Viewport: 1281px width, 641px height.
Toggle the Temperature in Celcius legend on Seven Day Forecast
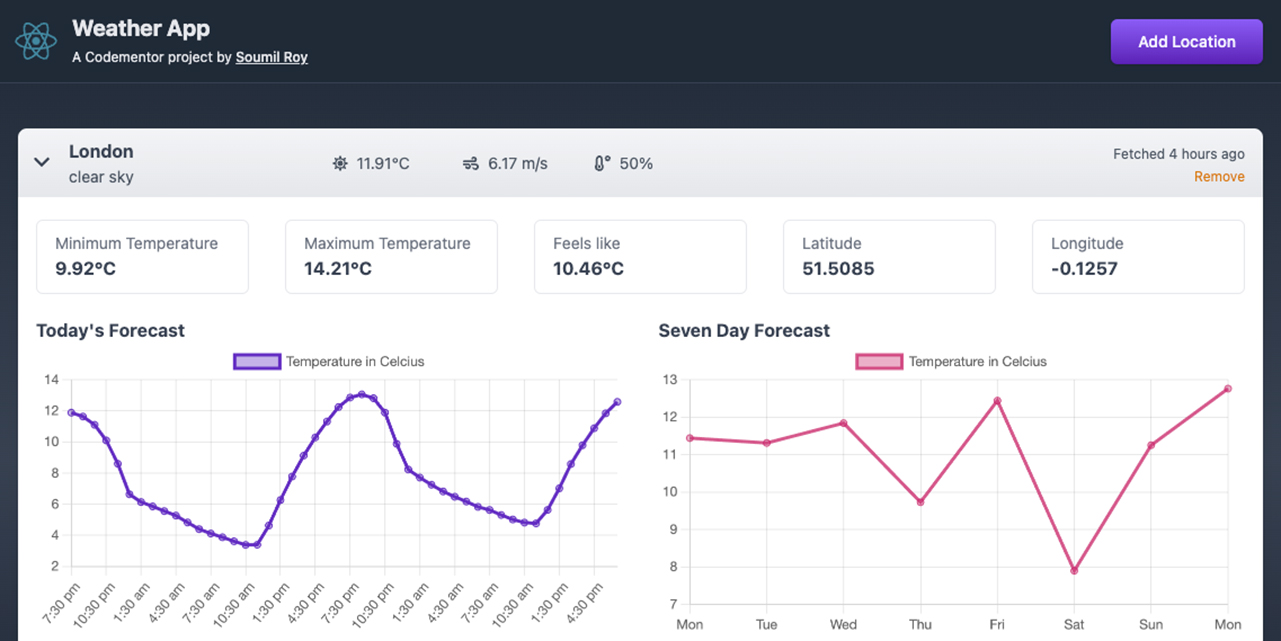(978, 361)
